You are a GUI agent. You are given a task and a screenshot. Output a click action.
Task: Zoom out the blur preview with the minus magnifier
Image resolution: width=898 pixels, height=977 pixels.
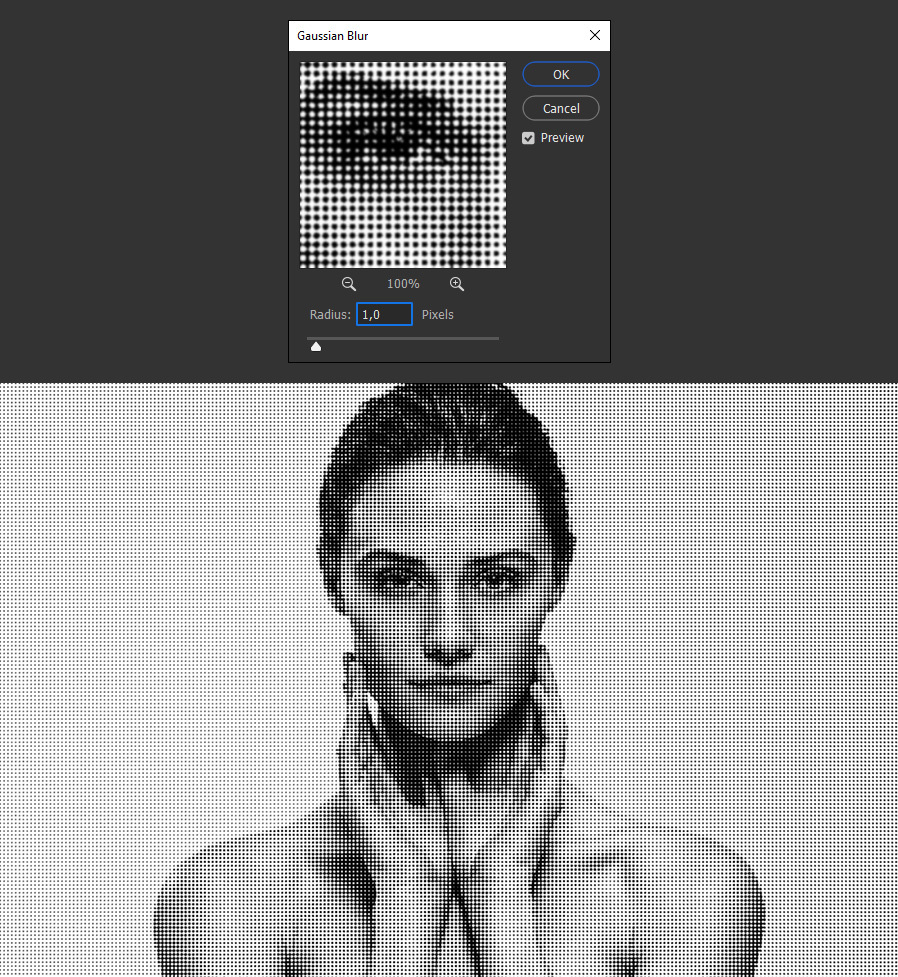coord(349,284)
